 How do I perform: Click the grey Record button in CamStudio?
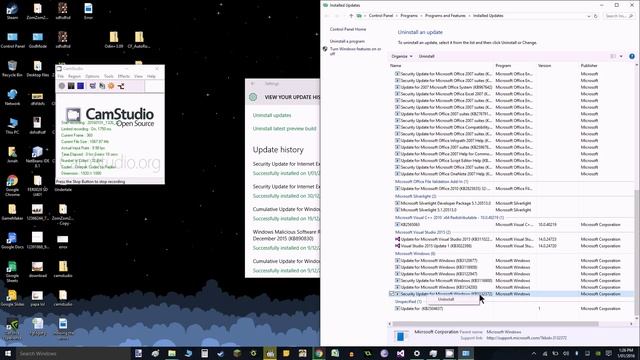click(x=62, y=86)
